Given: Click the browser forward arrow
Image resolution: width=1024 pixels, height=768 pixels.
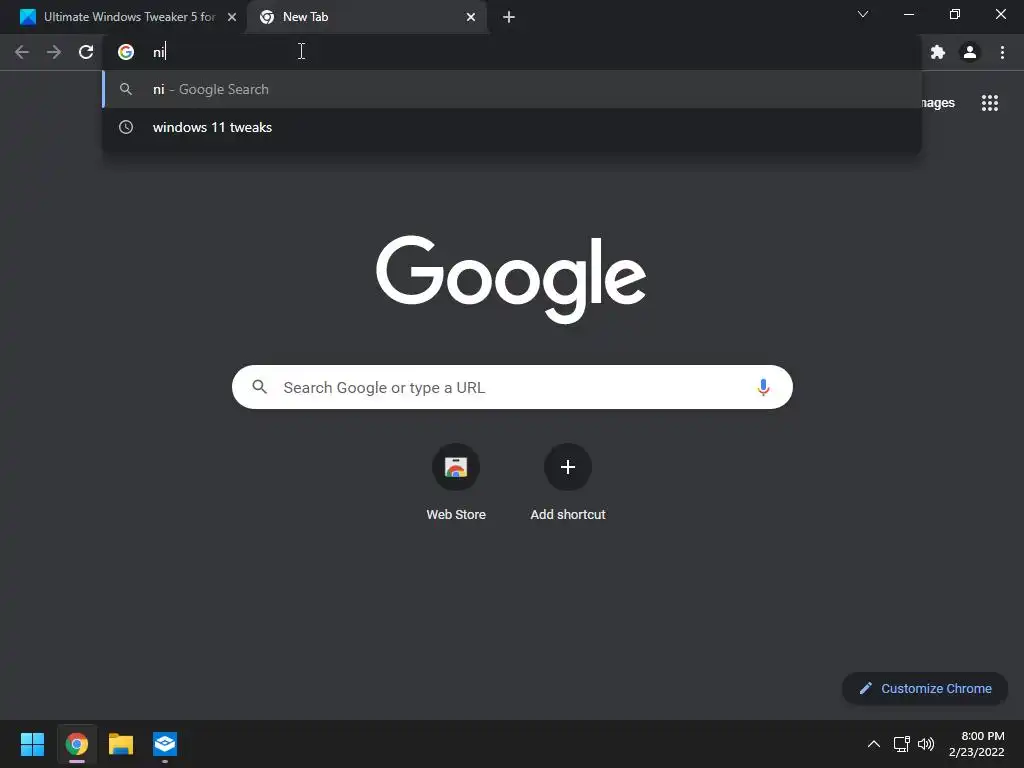Looking at the screenshot, I should click(x=54, y=52).
